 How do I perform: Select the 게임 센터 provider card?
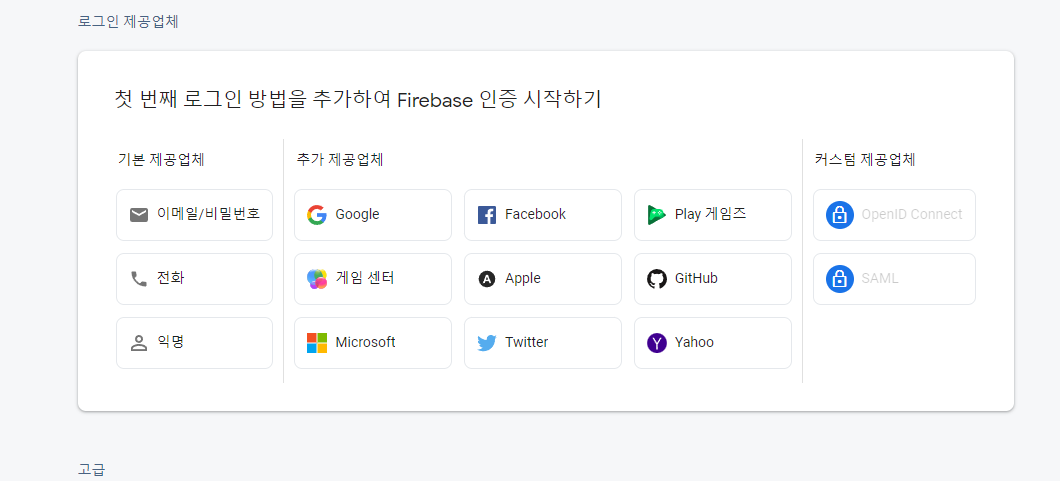(372, 279)
